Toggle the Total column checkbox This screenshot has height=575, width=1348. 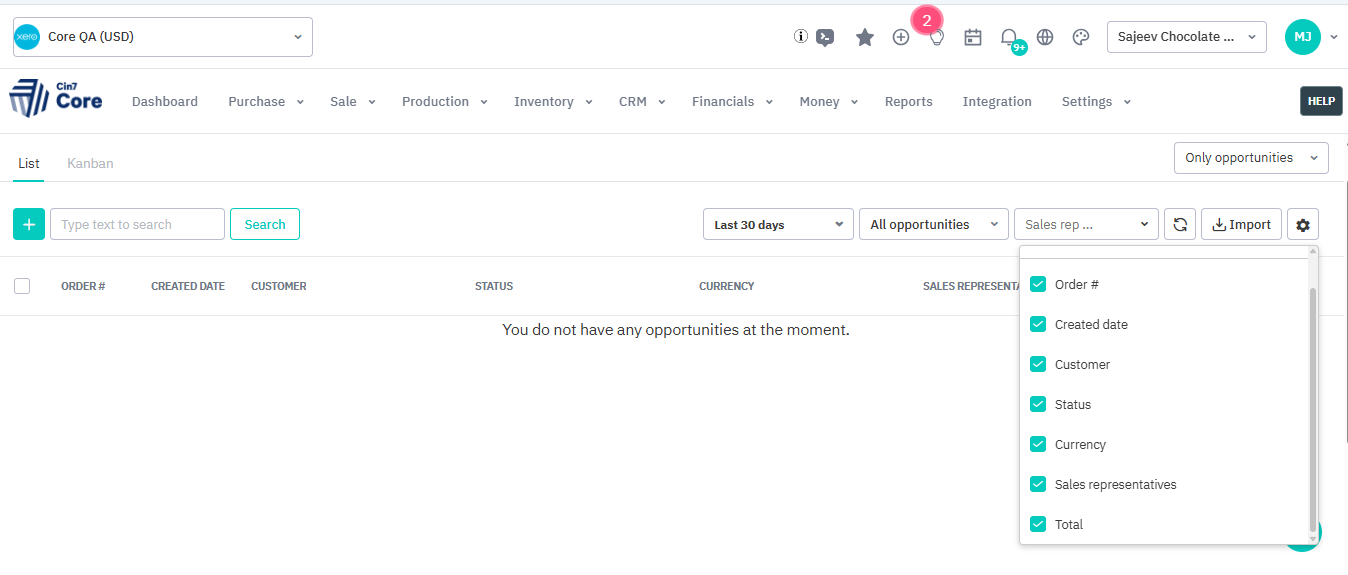pyautogui.click(x=1038, y=524)
